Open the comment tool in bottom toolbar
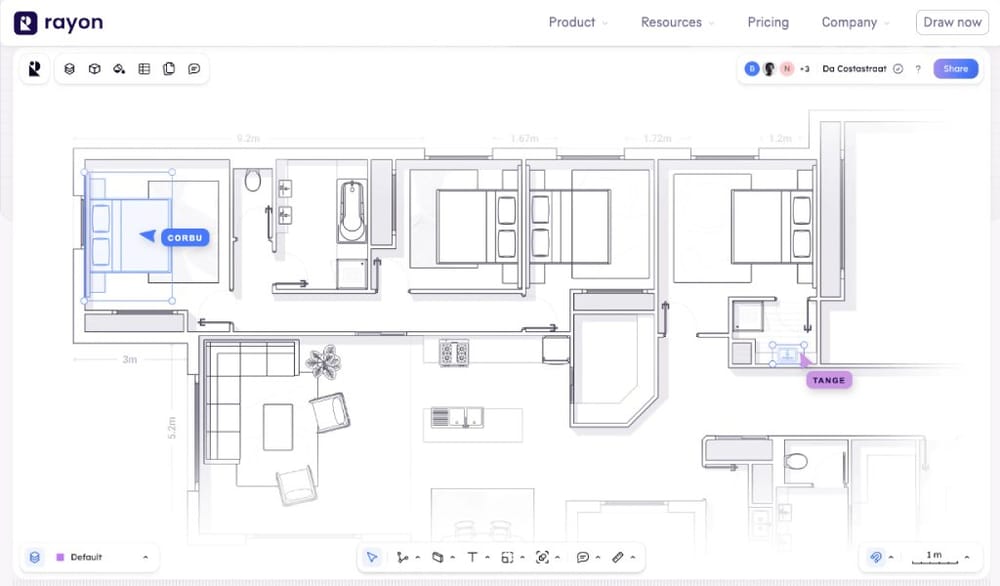Image resolution: width=1000 pixels, height=586 pixels. pyautogui.click(x=585, y=557)
